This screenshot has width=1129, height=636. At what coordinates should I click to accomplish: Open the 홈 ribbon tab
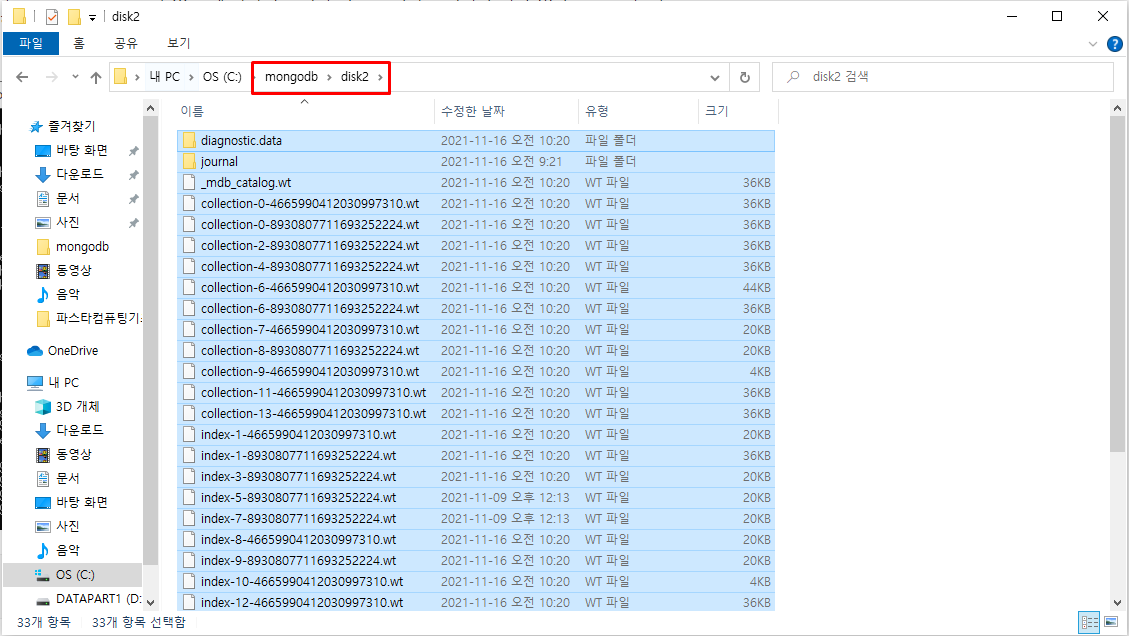pyautogui.click(x=79, y=43)
